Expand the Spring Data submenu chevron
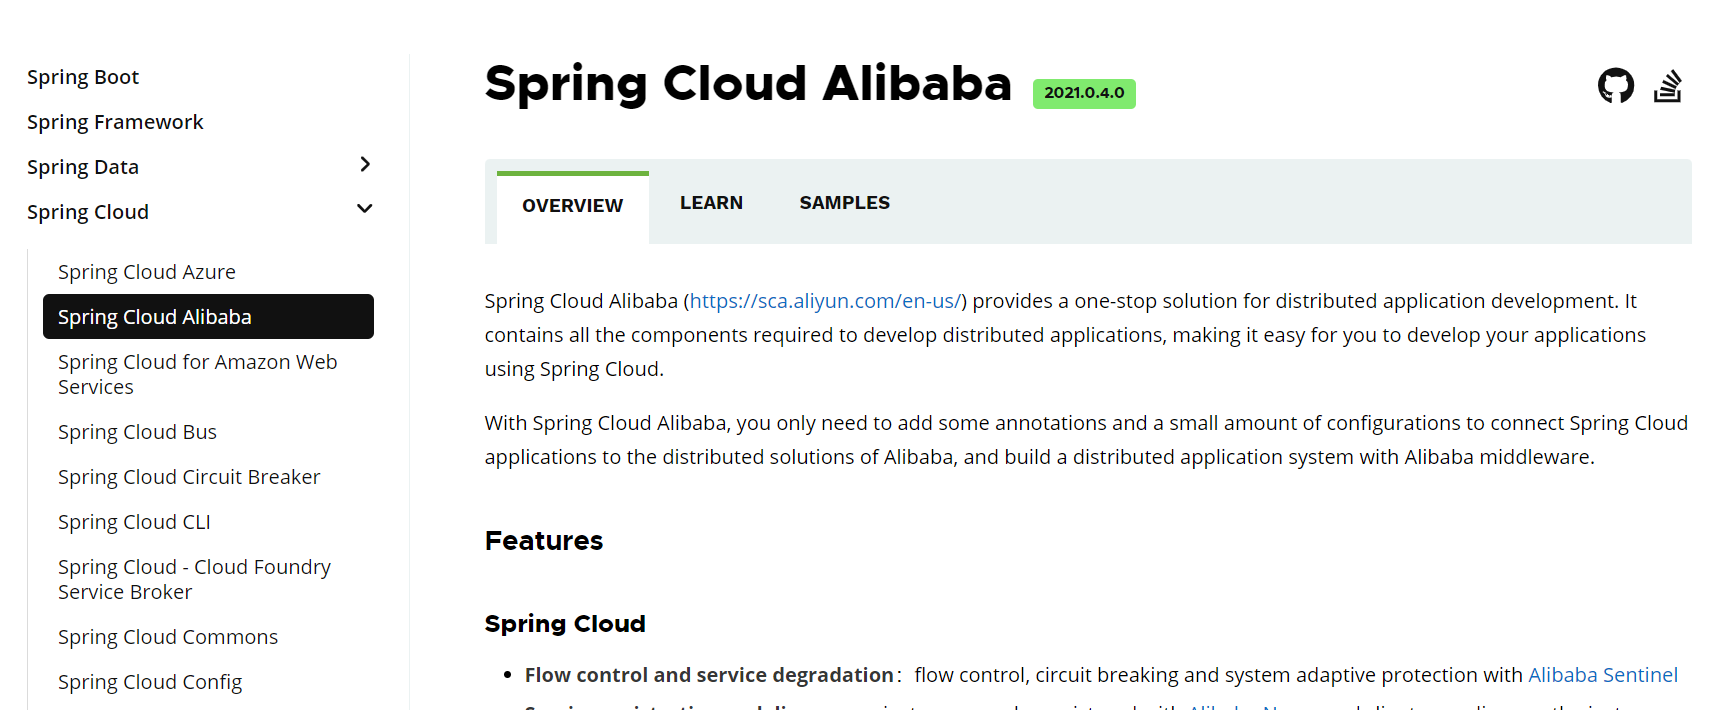Viewport: 1730px width, 710px height. tap(365, 164)
